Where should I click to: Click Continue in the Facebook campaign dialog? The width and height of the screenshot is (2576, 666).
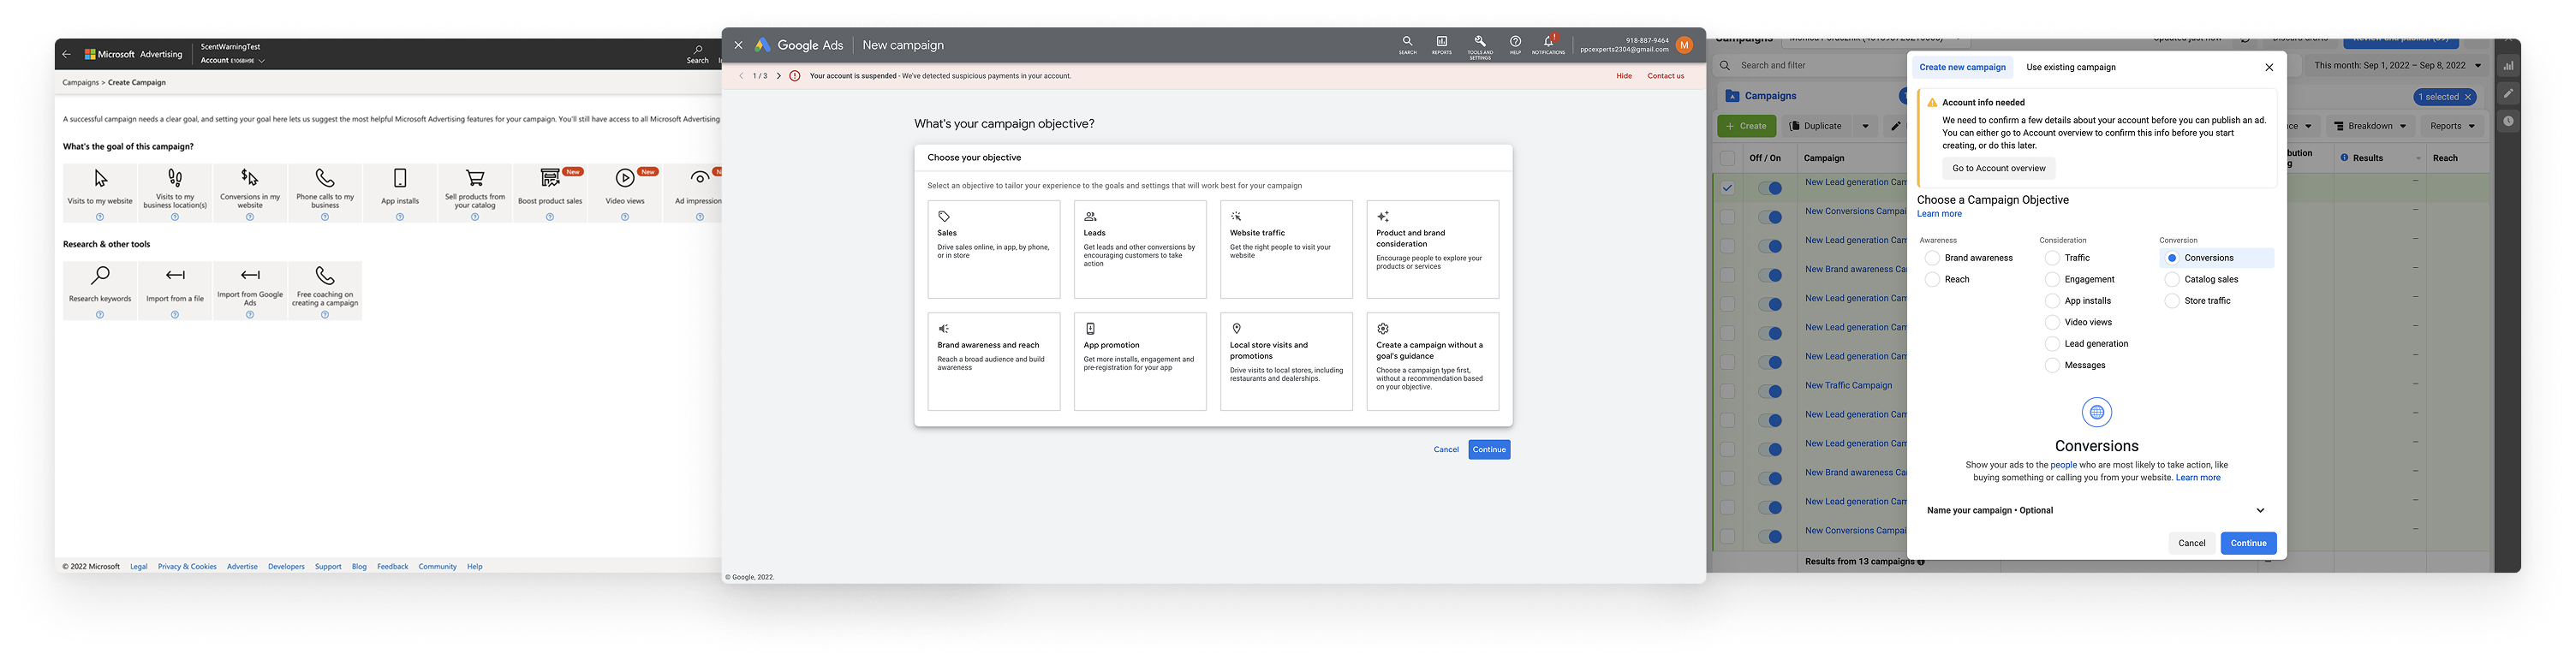pos(2248,544)
